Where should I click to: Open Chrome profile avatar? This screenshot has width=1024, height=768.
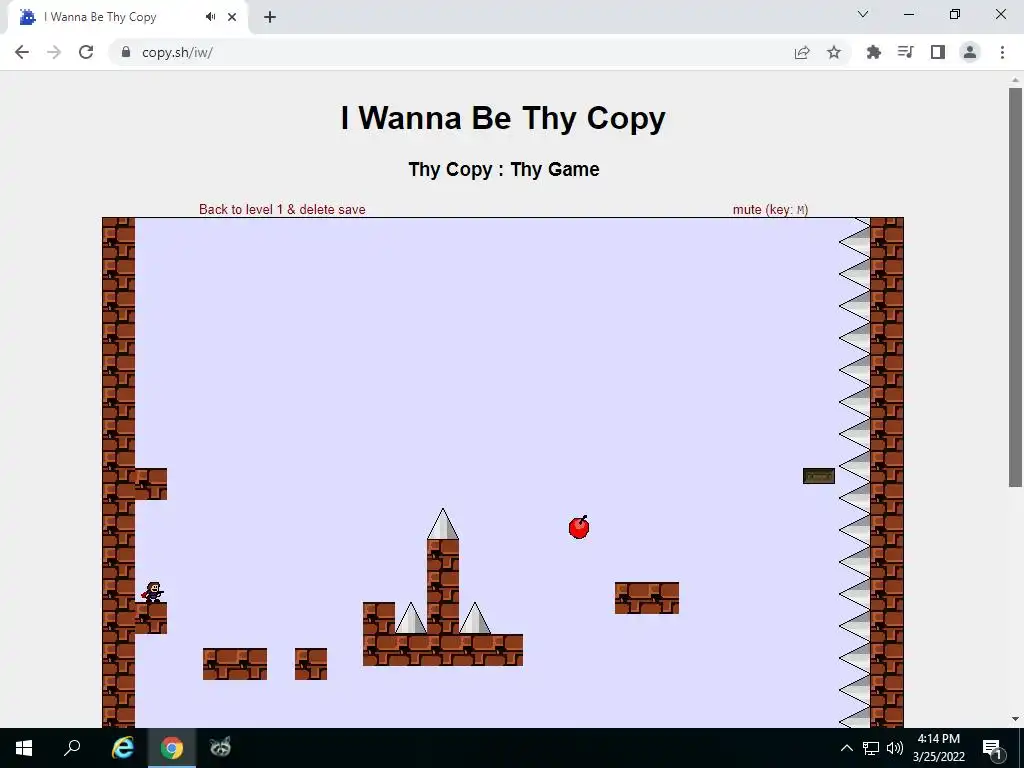click(x=970, y=52)
